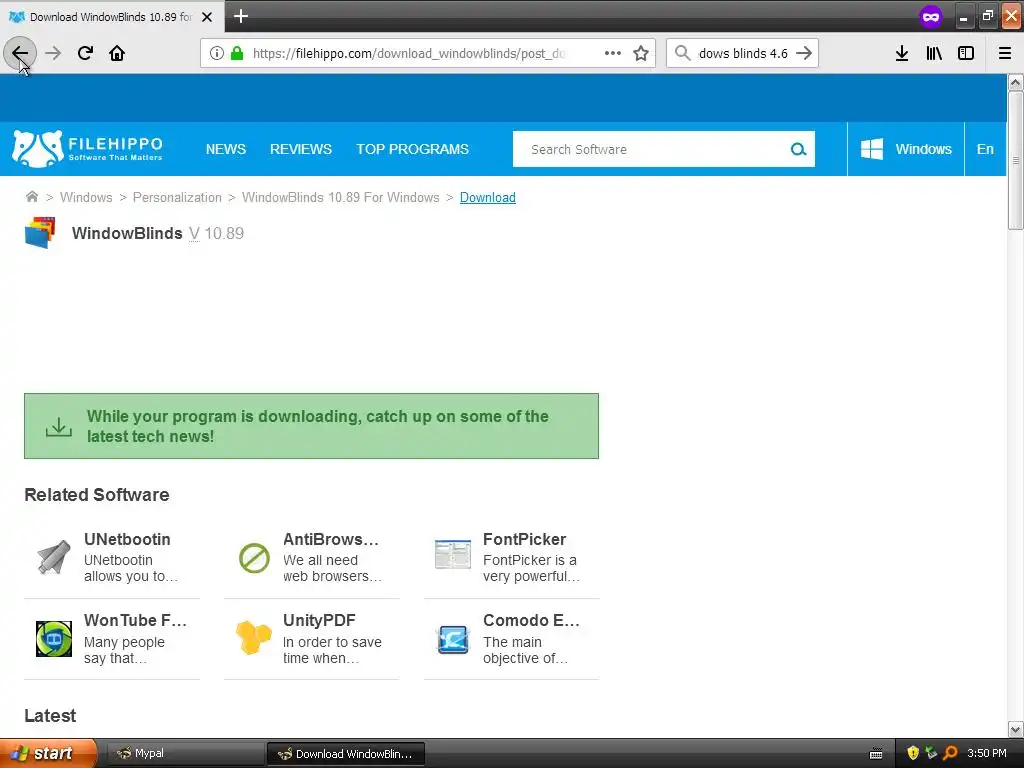Viewport: 1024px width, 768px height.
Task: Click the Comodo icon
Action: [453, 639]
